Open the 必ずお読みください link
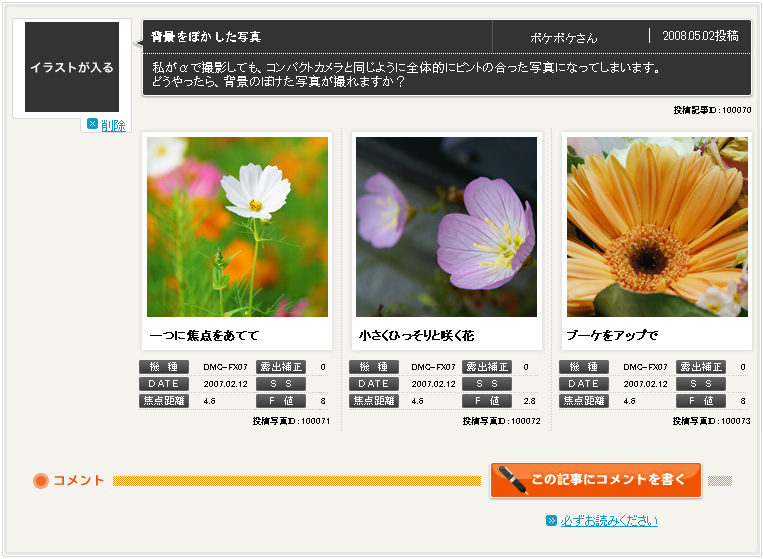The image size is (763, 559). click(x=609, y=521)
